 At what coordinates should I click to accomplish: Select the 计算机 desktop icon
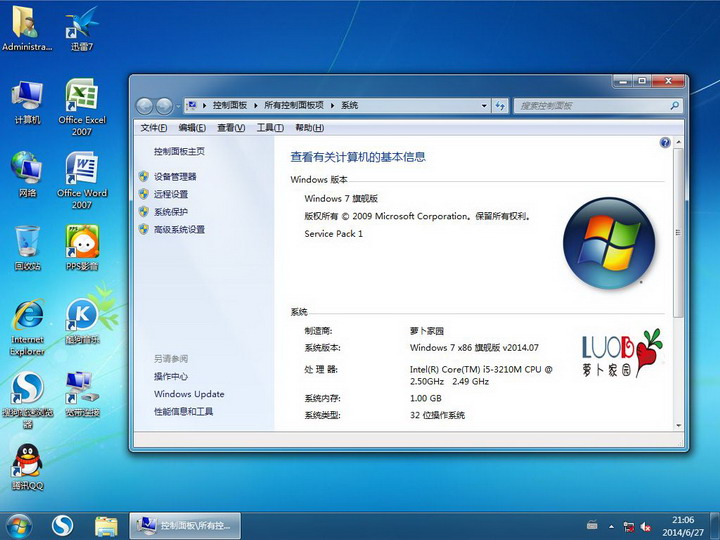pos(27,102)
